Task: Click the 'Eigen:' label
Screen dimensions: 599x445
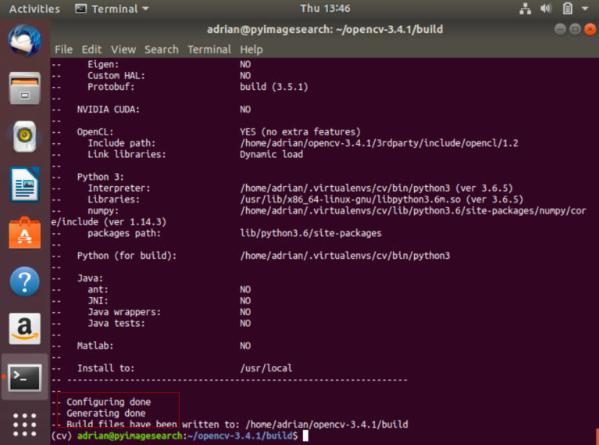Action: coord(103,65)
